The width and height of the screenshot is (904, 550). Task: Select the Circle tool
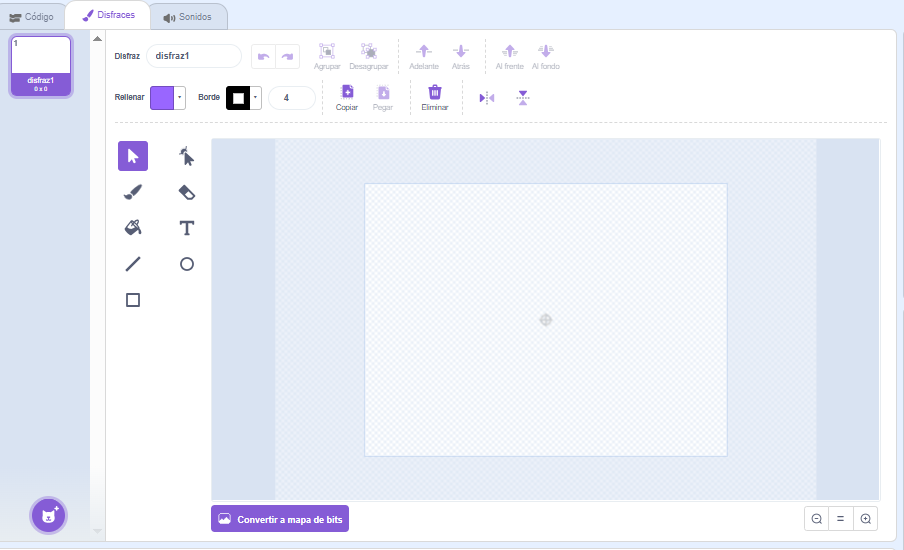186,264
